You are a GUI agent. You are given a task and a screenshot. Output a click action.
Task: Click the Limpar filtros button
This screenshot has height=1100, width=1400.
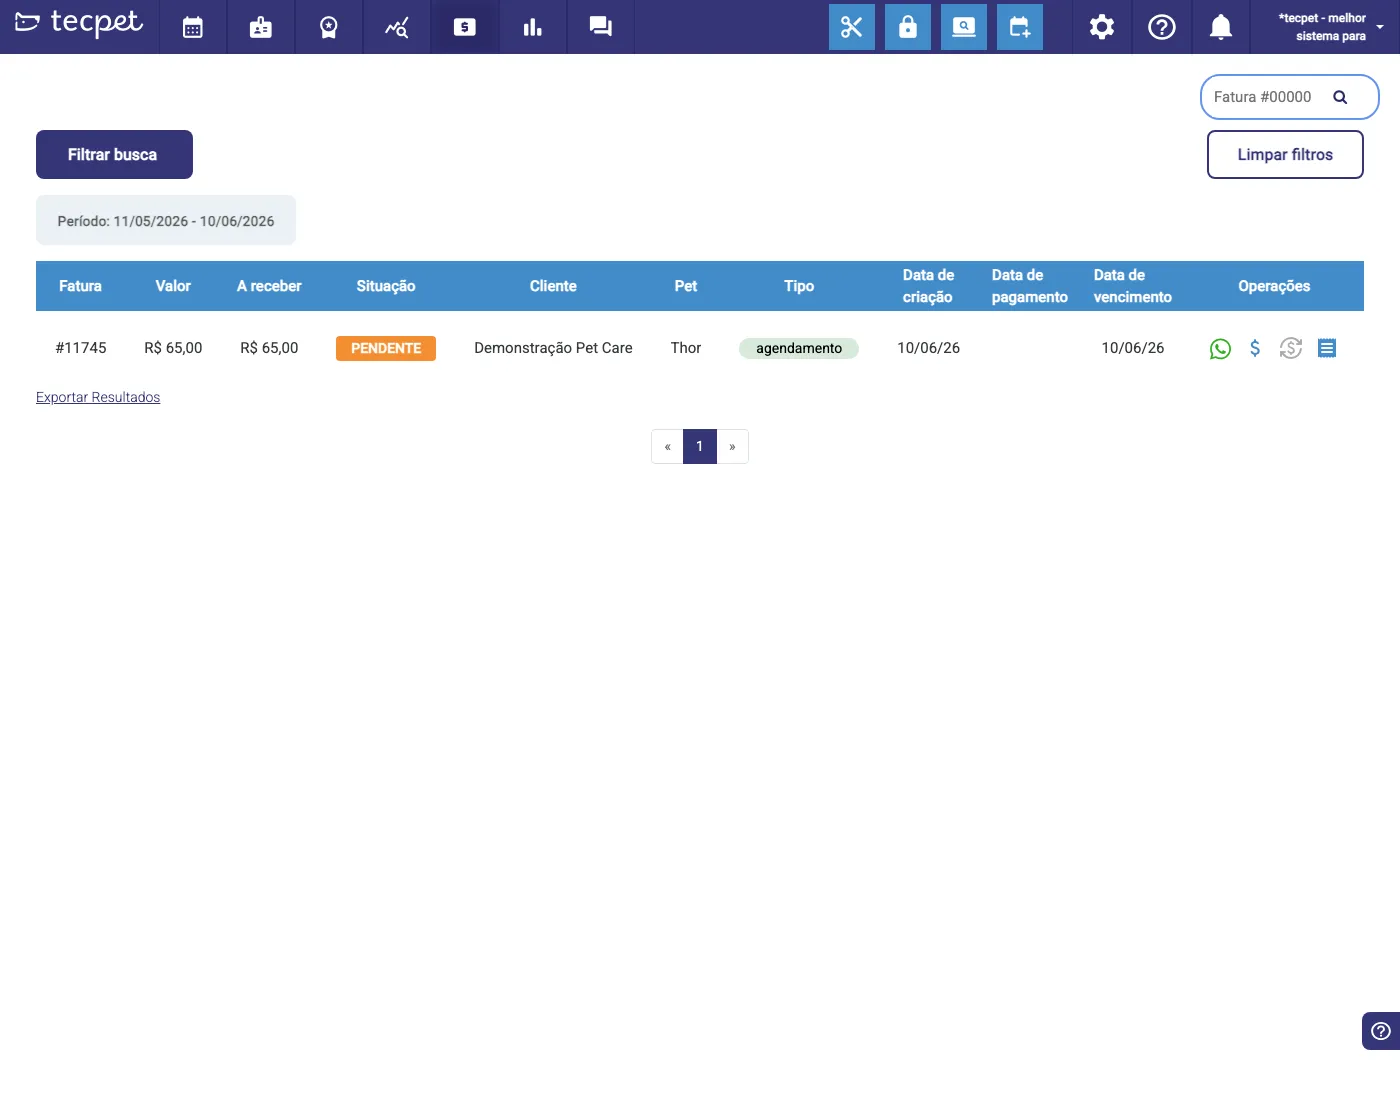pyautogui.click(x=1285, y=154)
